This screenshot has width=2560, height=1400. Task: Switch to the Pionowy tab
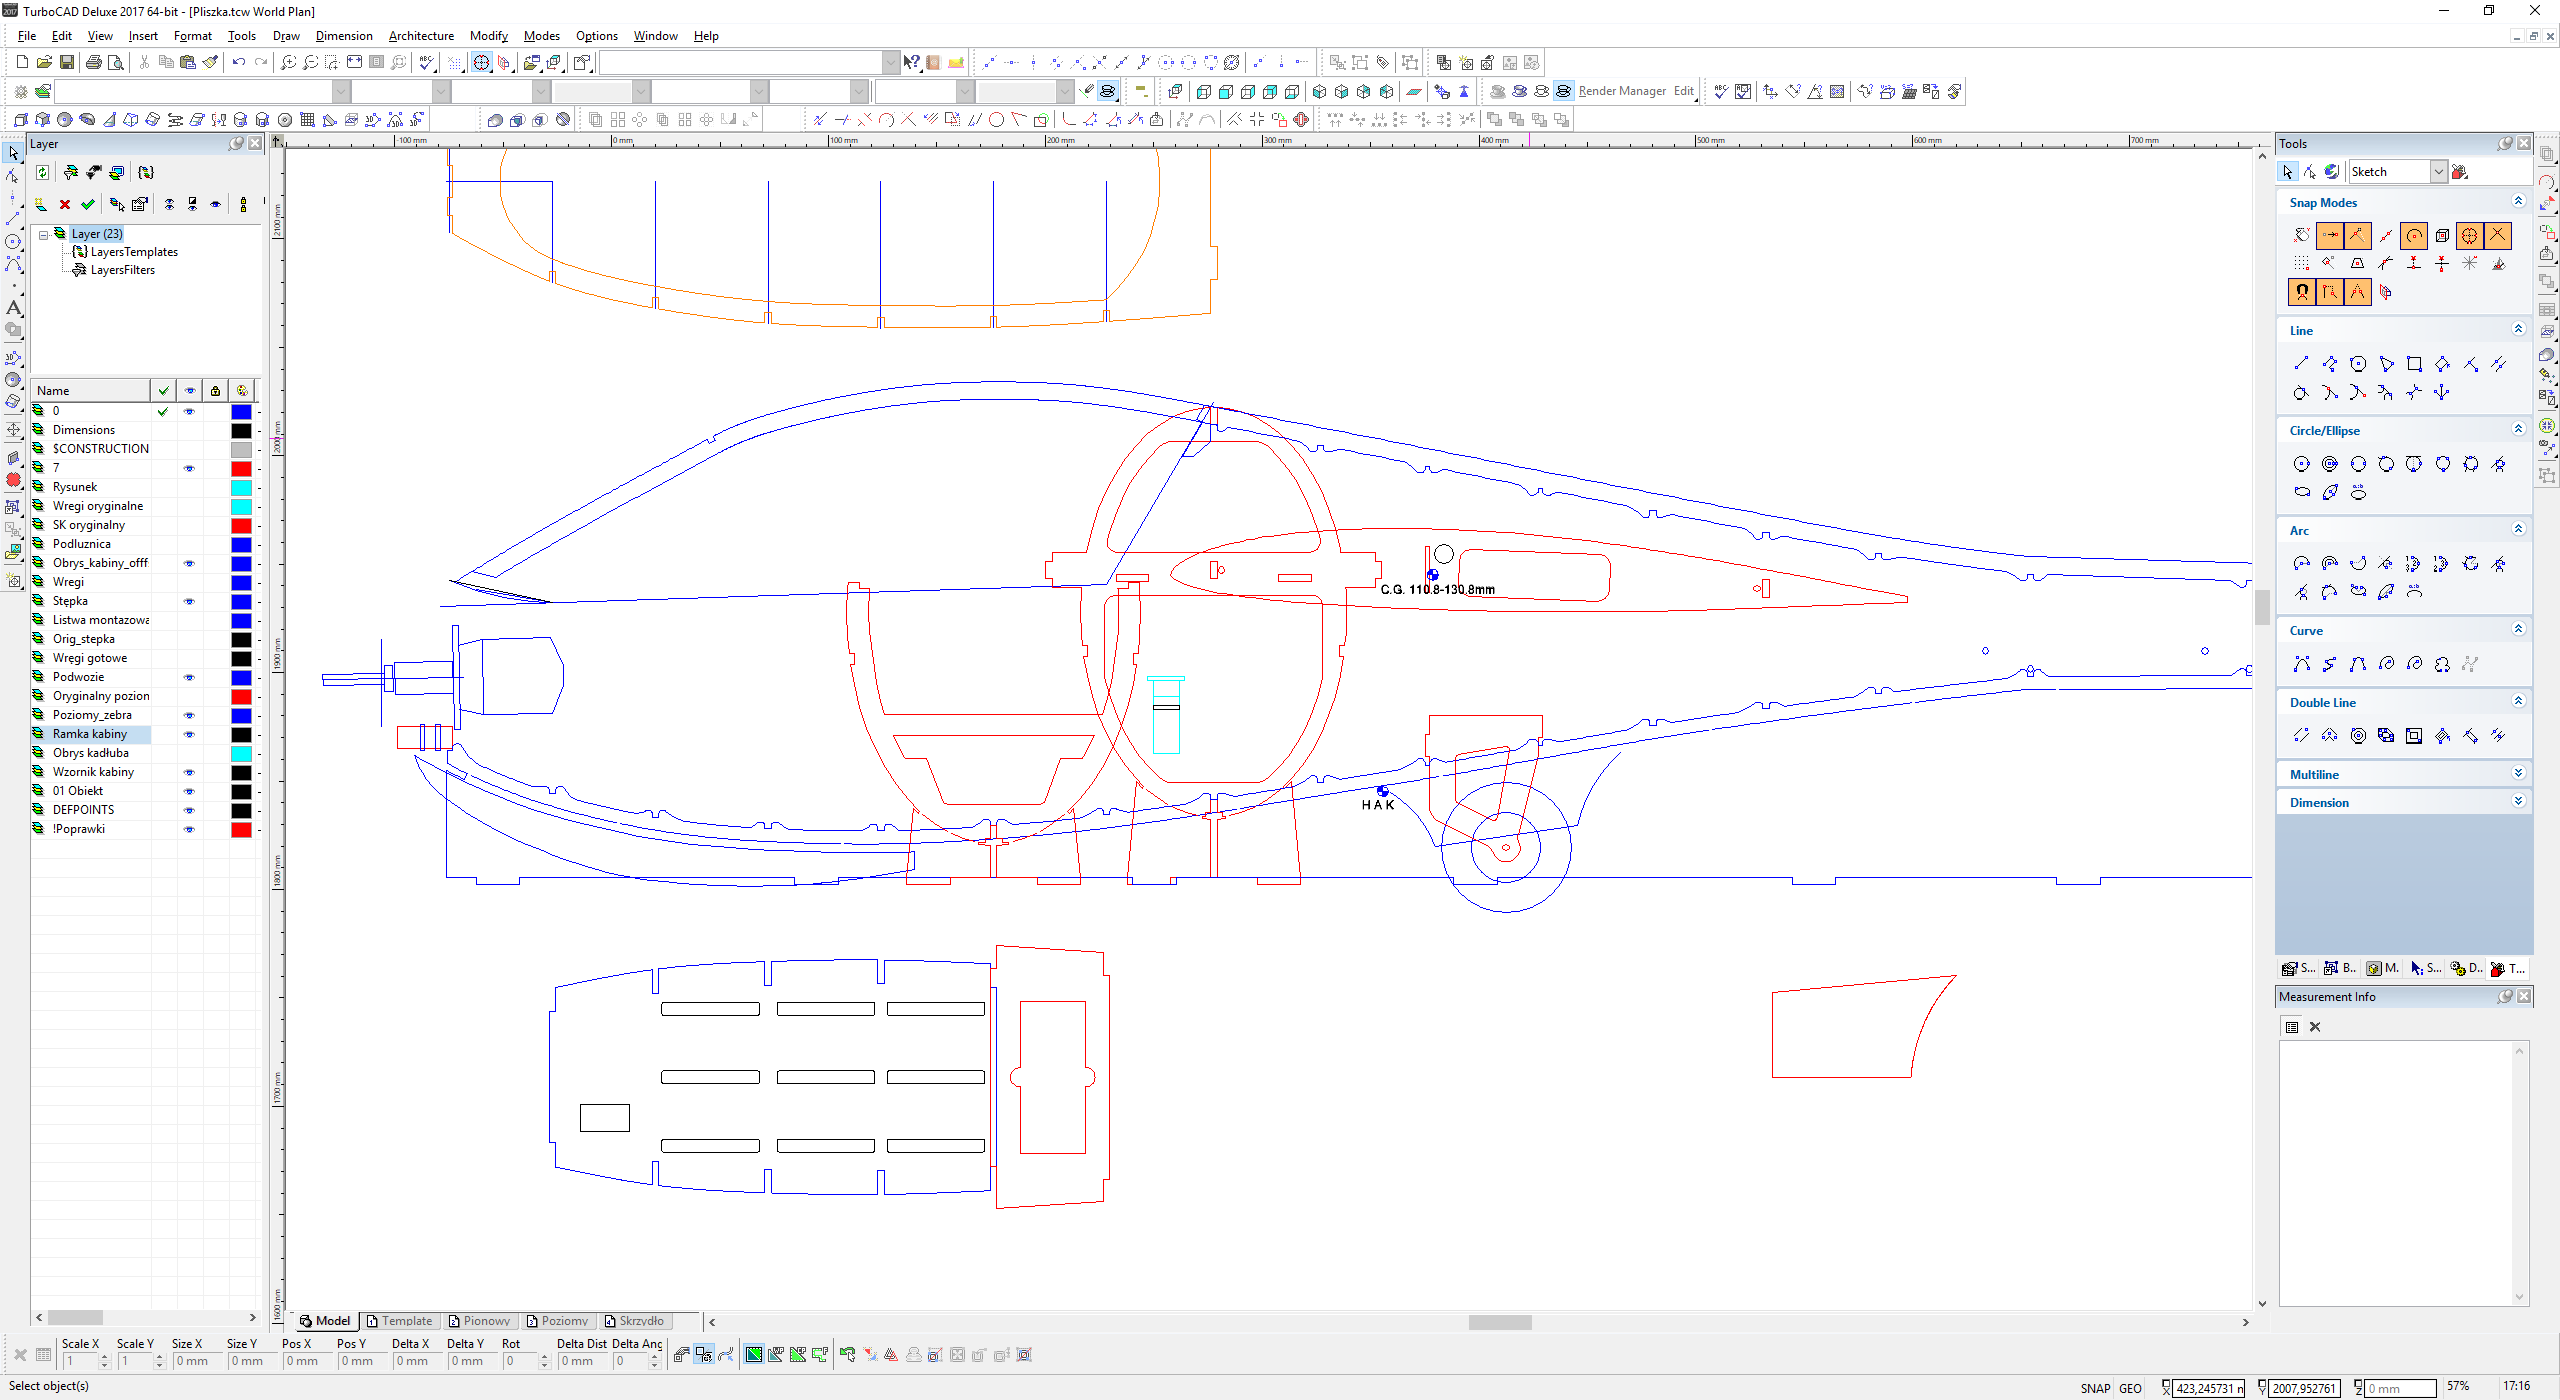coord(480,1321)
